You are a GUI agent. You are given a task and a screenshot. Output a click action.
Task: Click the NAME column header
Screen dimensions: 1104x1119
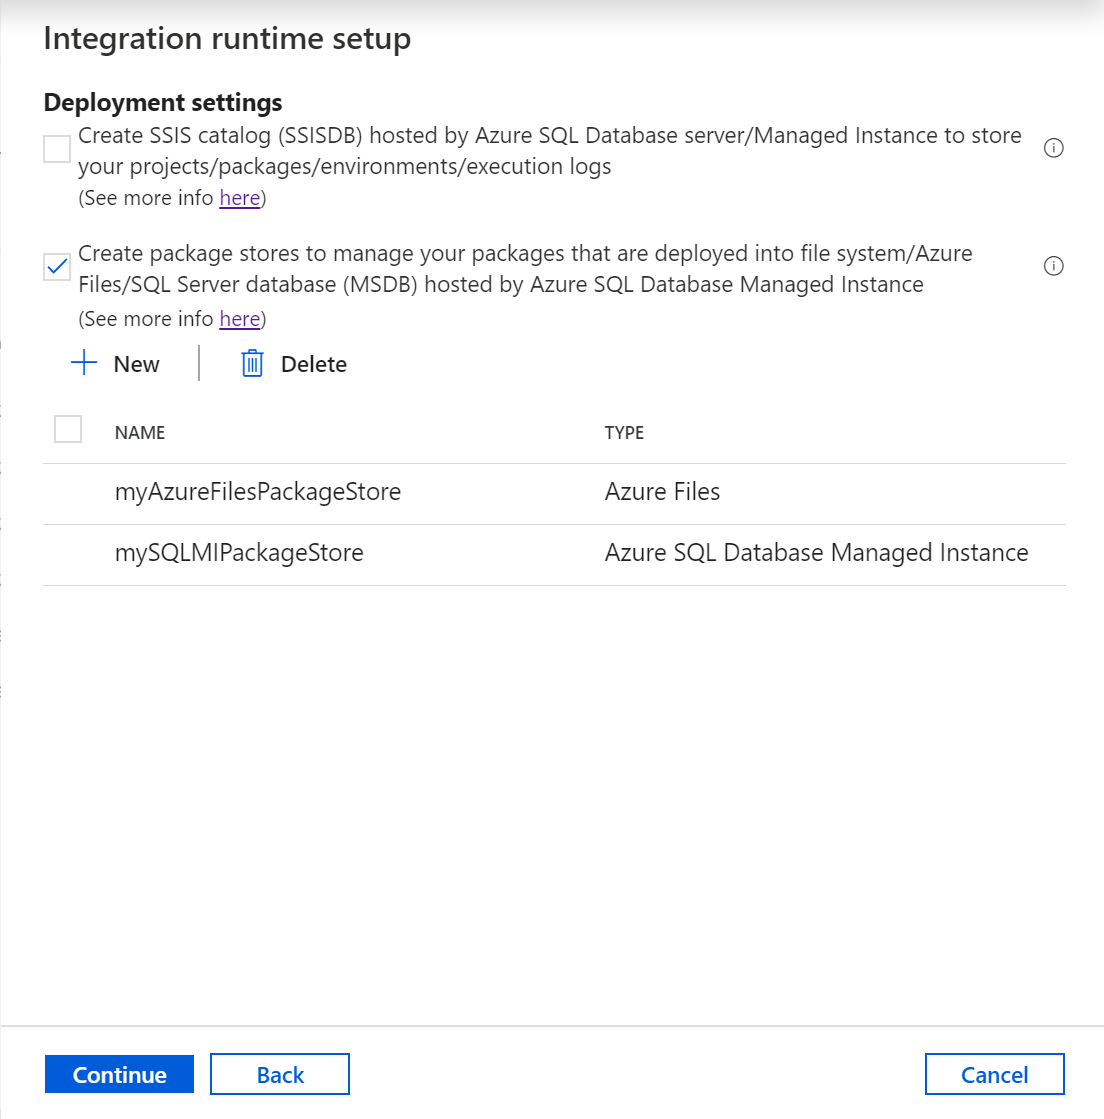point(139,432)
